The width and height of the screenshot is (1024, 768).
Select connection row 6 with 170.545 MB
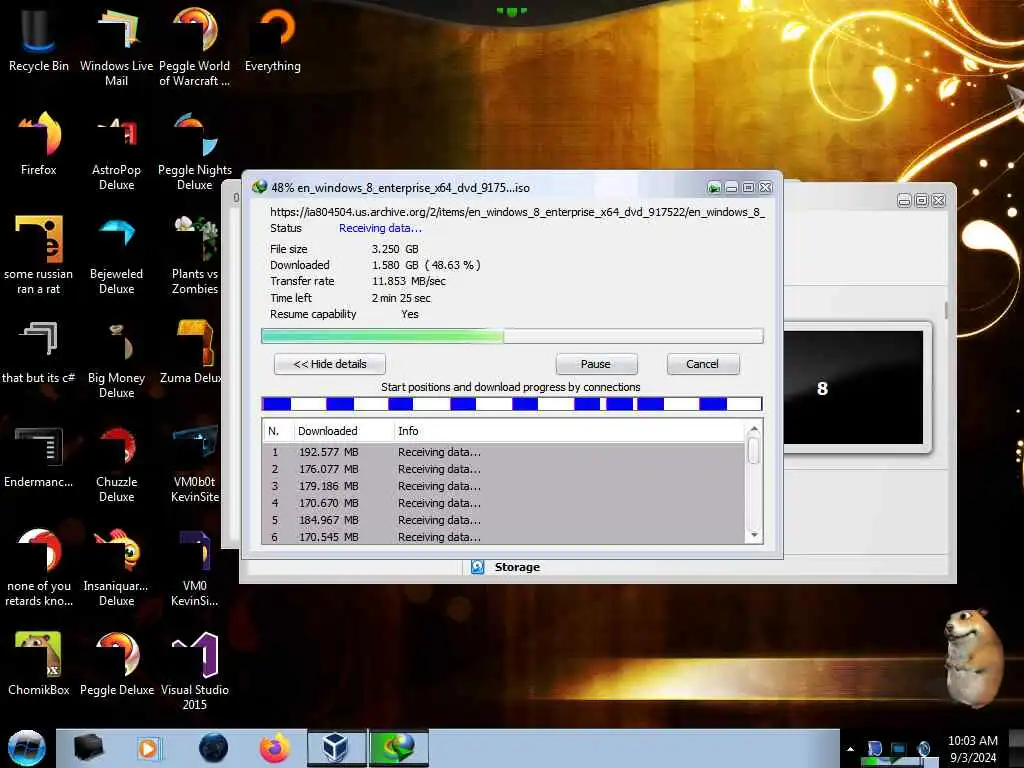pos(504,537)
